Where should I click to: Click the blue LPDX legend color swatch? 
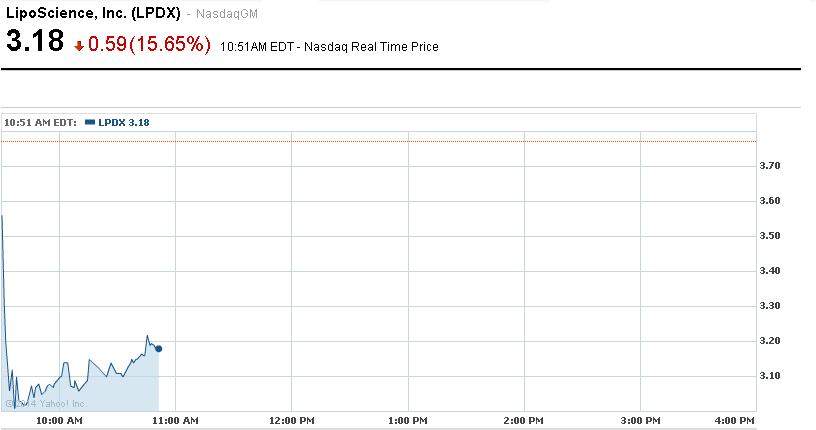[90, 122]
